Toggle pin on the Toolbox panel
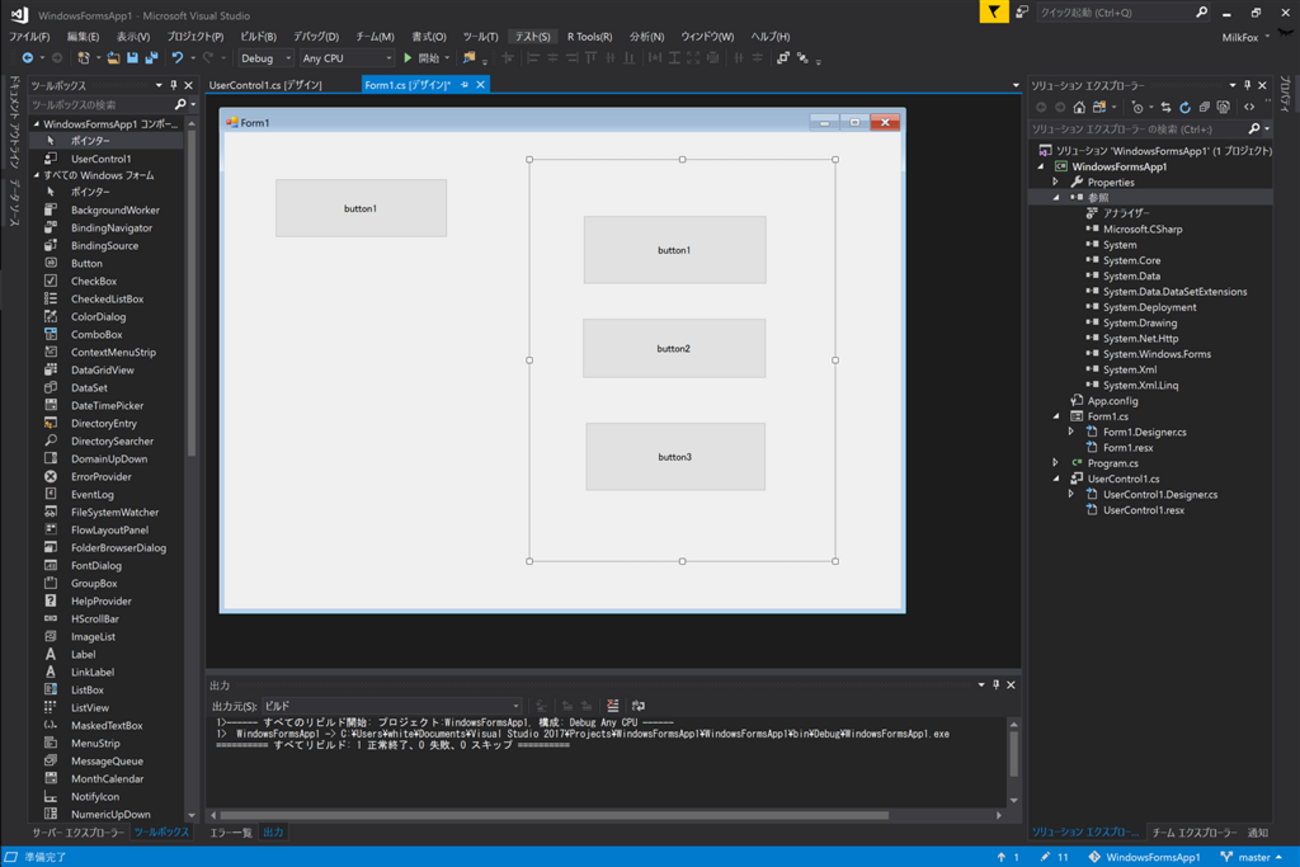Screen dimensions: 1300x867 [x=173, y=85]
